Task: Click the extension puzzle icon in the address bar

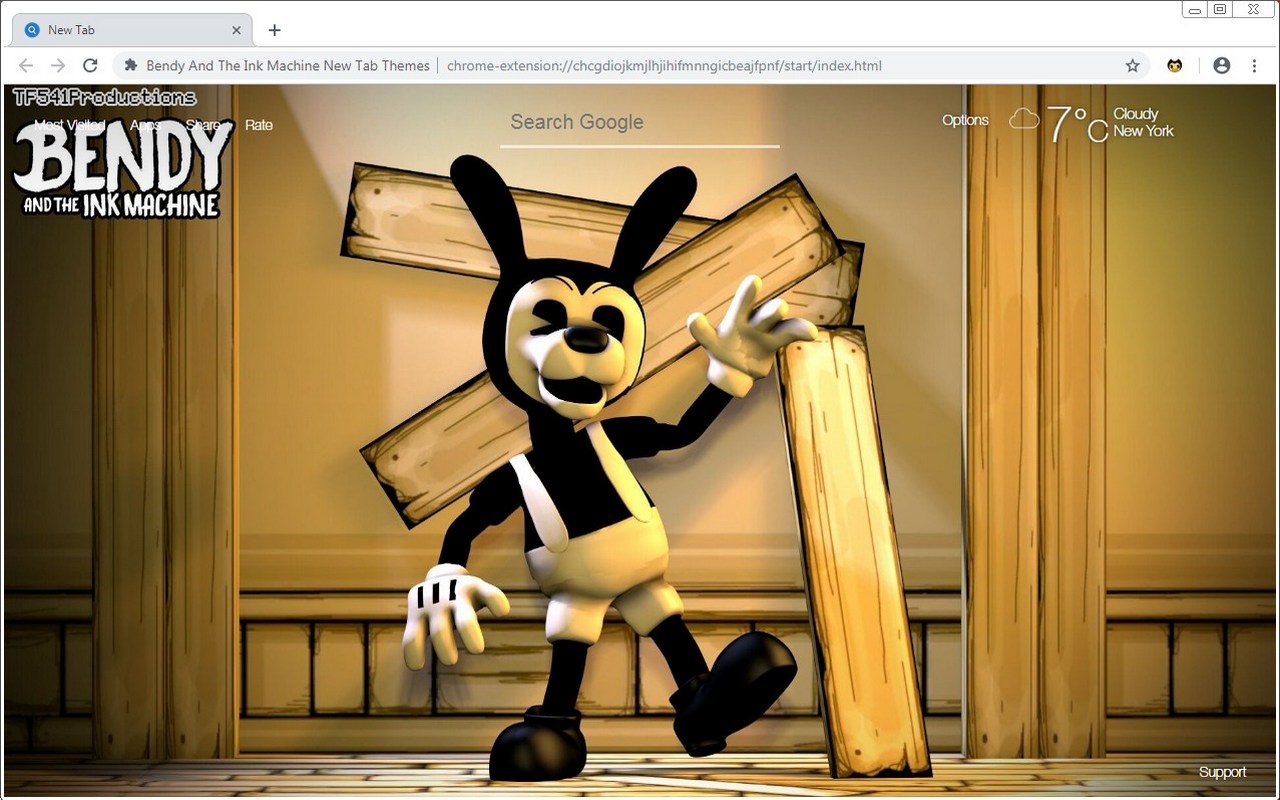Action: [131, 65]
